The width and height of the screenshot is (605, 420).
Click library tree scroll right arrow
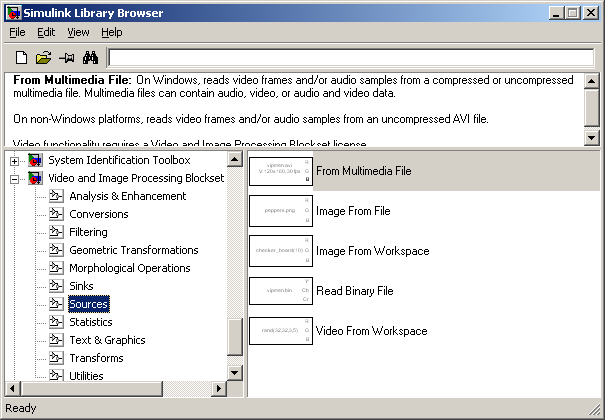219,388
